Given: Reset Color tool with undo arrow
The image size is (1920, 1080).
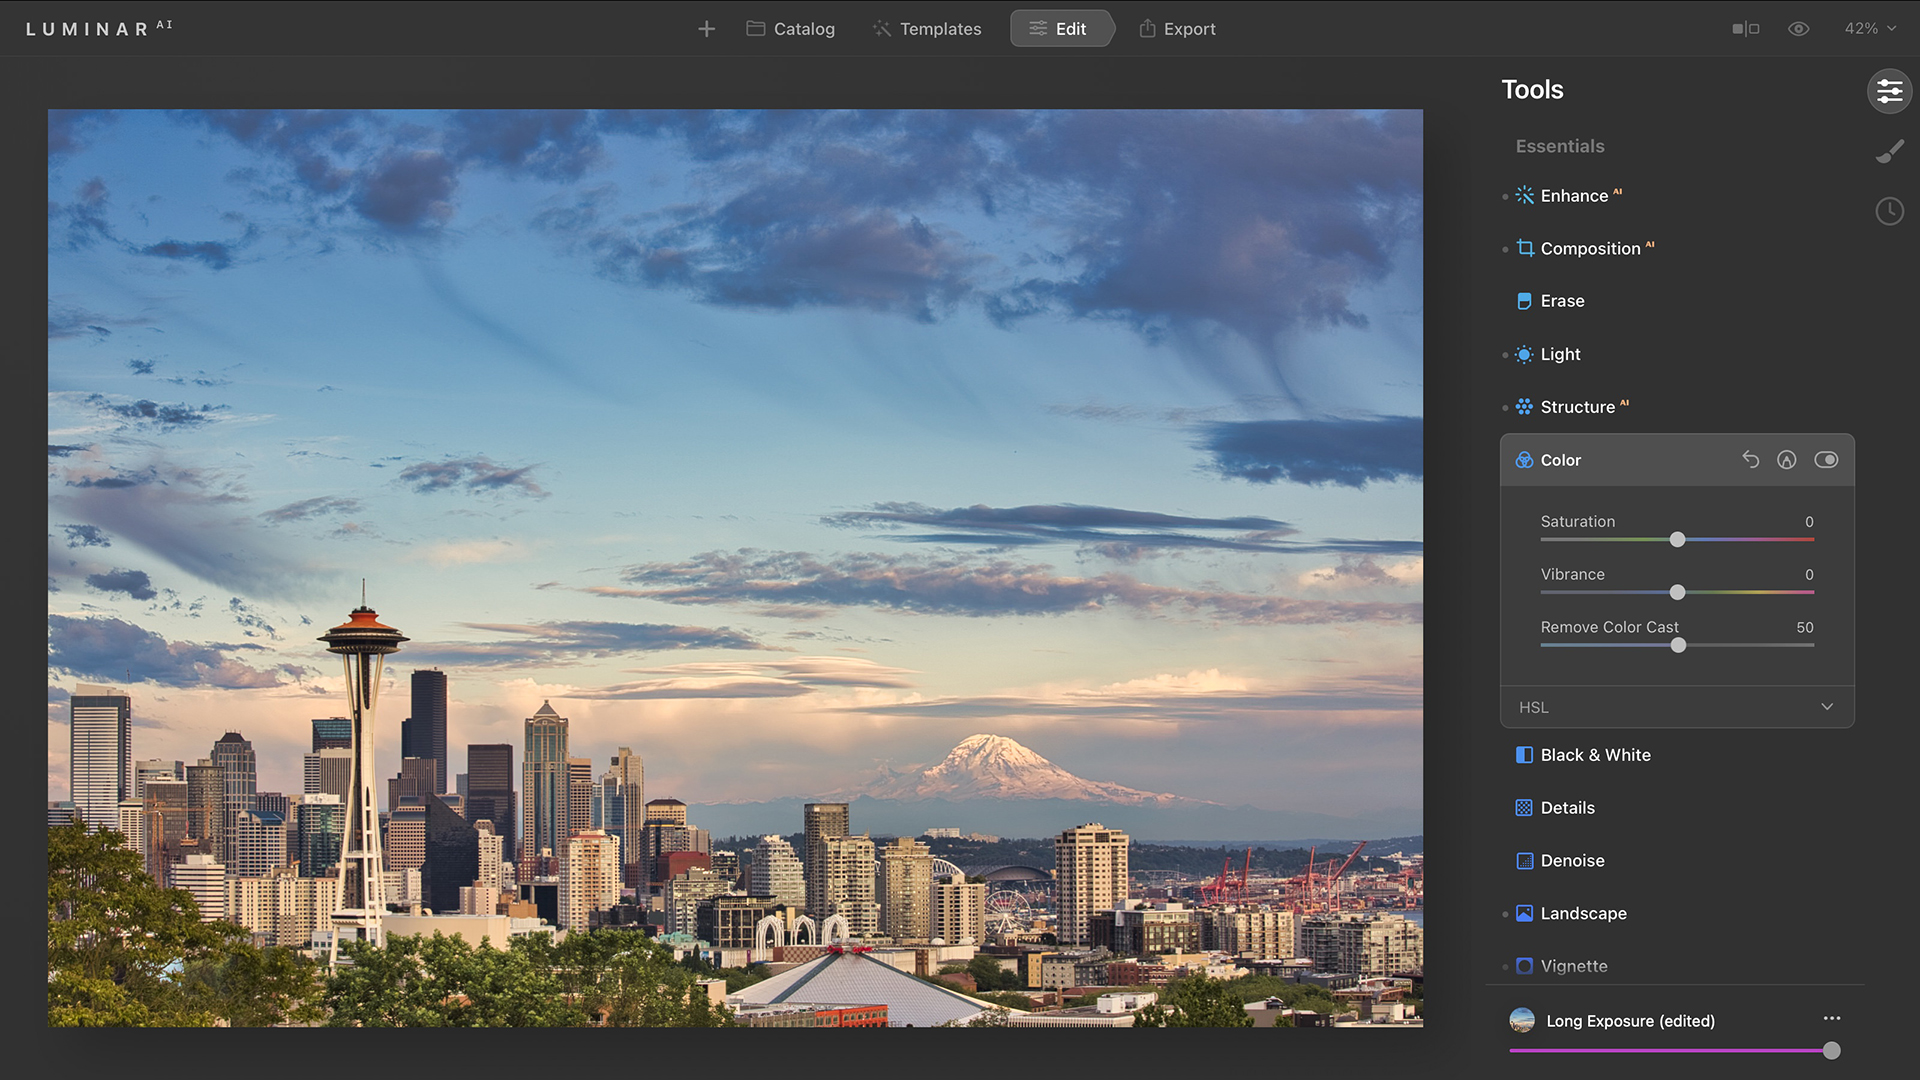Looking at the screenshot, I should (1750, 459).
